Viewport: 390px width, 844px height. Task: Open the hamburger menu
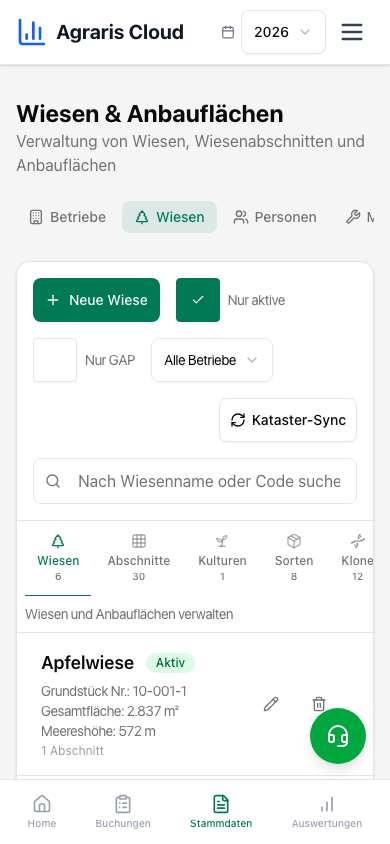tap(352, 32)
